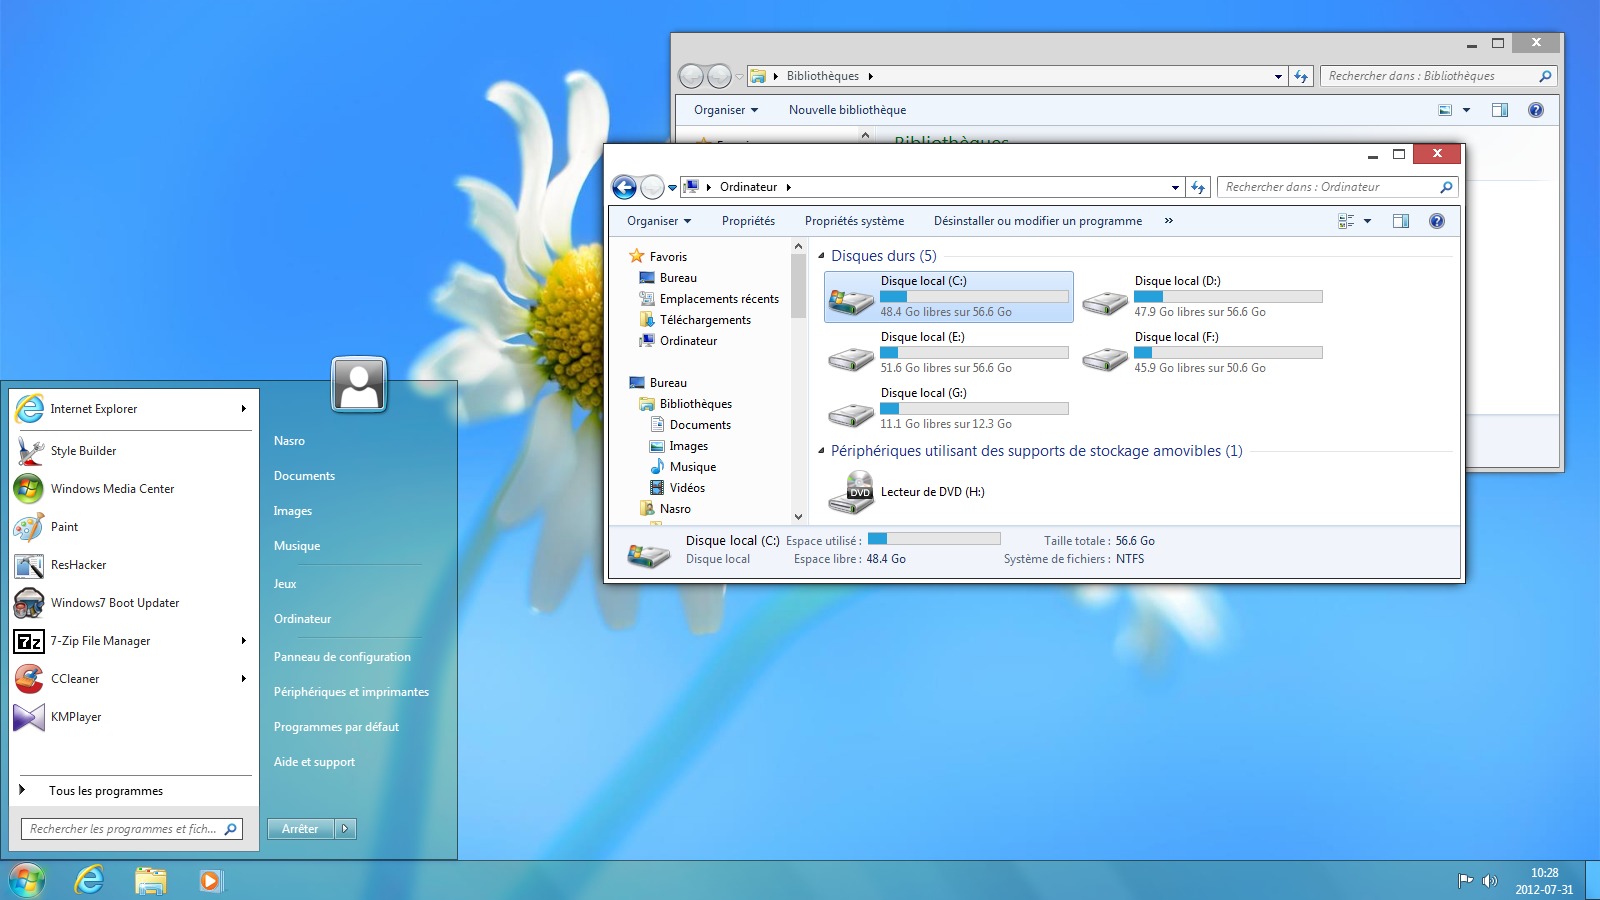Open Internet Explorer from Start menu list
The width and height of the screenshot is (1600, 900).
[x=132, y=409]
